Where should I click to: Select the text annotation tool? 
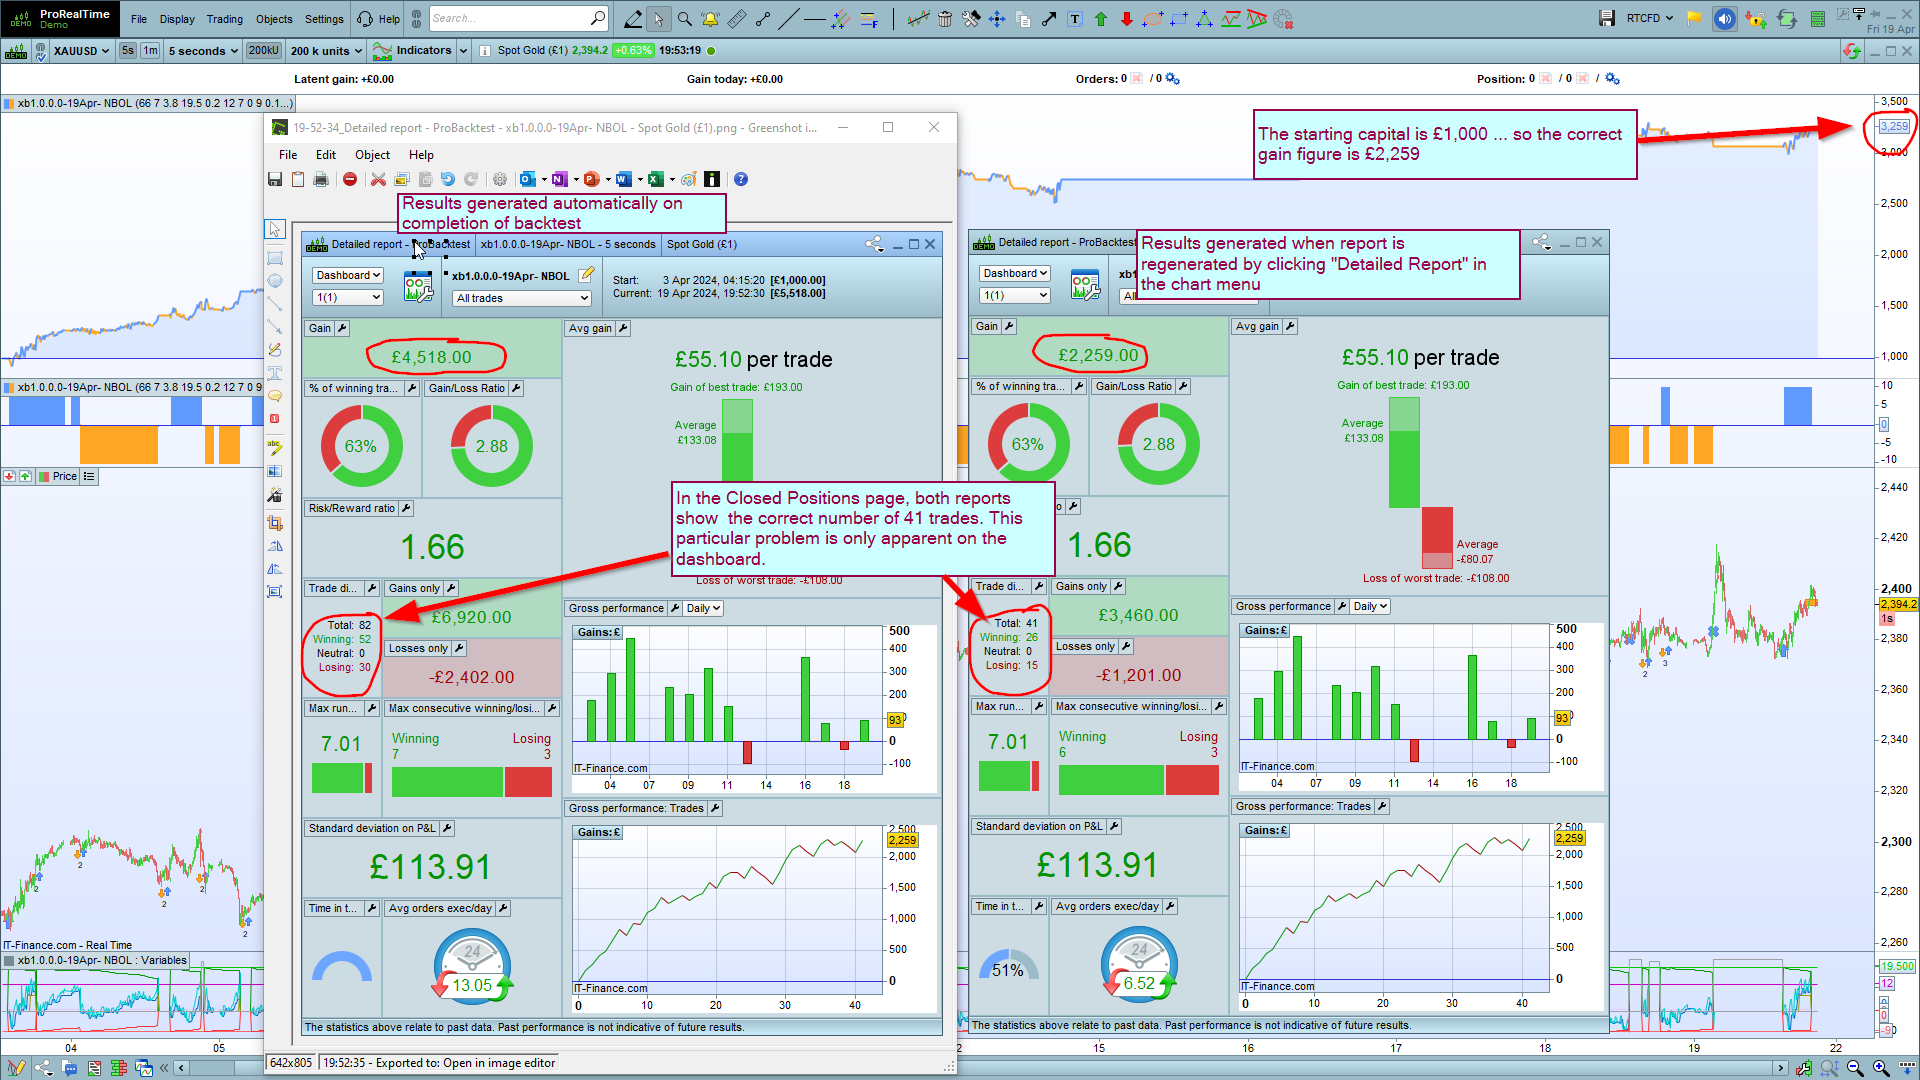(x=1075, y=19)
